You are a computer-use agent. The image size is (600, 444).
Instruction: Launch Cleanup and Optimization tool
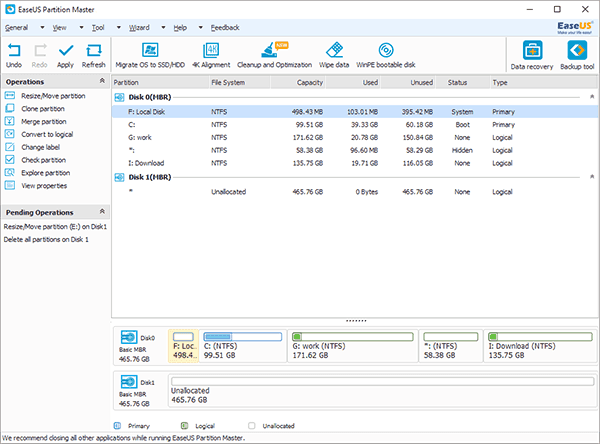(274, 50)
